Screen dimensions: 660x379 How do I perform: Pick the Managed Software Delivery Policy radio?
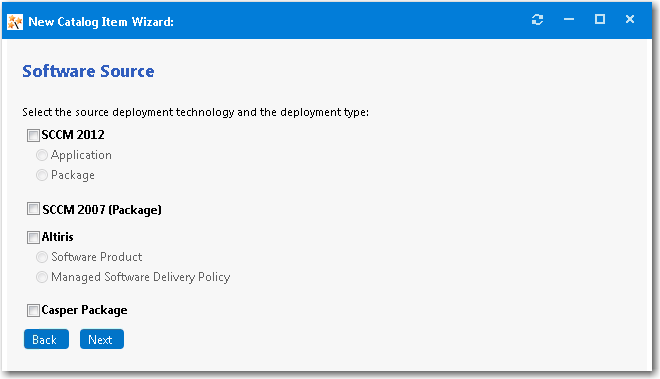click(42, 277)
